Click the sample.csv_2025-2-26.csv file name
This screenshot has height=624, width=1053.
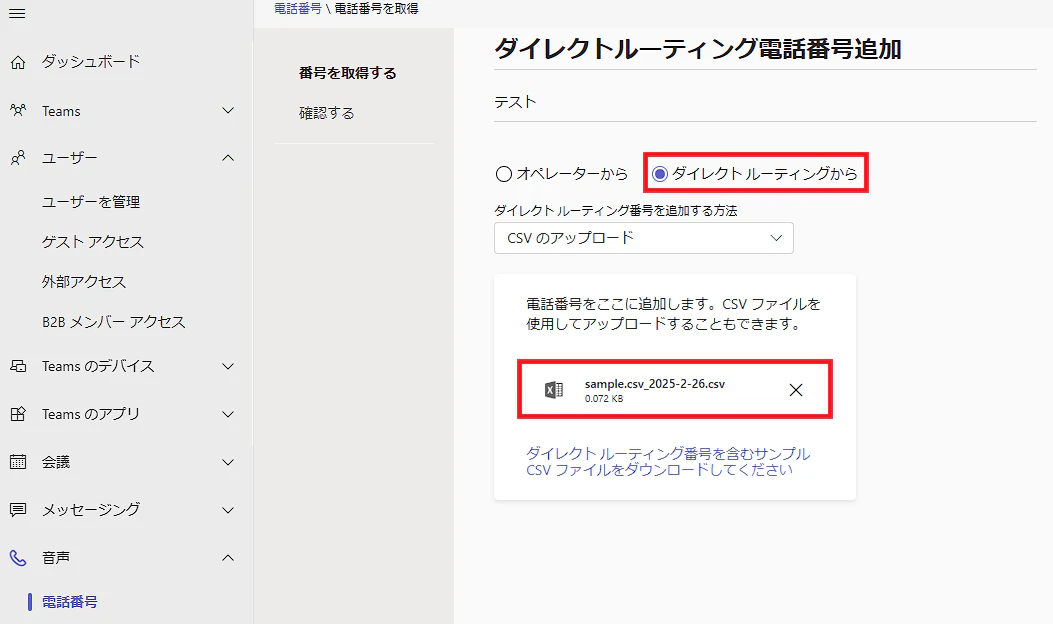tap(655, 384)
